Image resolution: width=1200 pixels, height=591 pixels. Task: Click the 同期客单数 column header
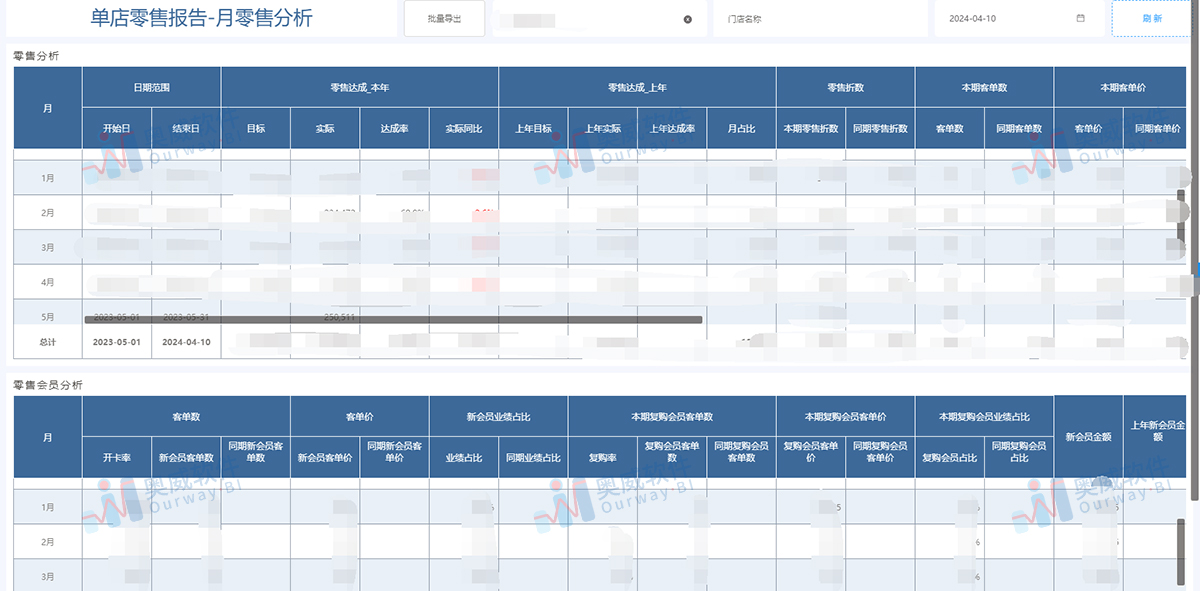tap(1018, 129)
